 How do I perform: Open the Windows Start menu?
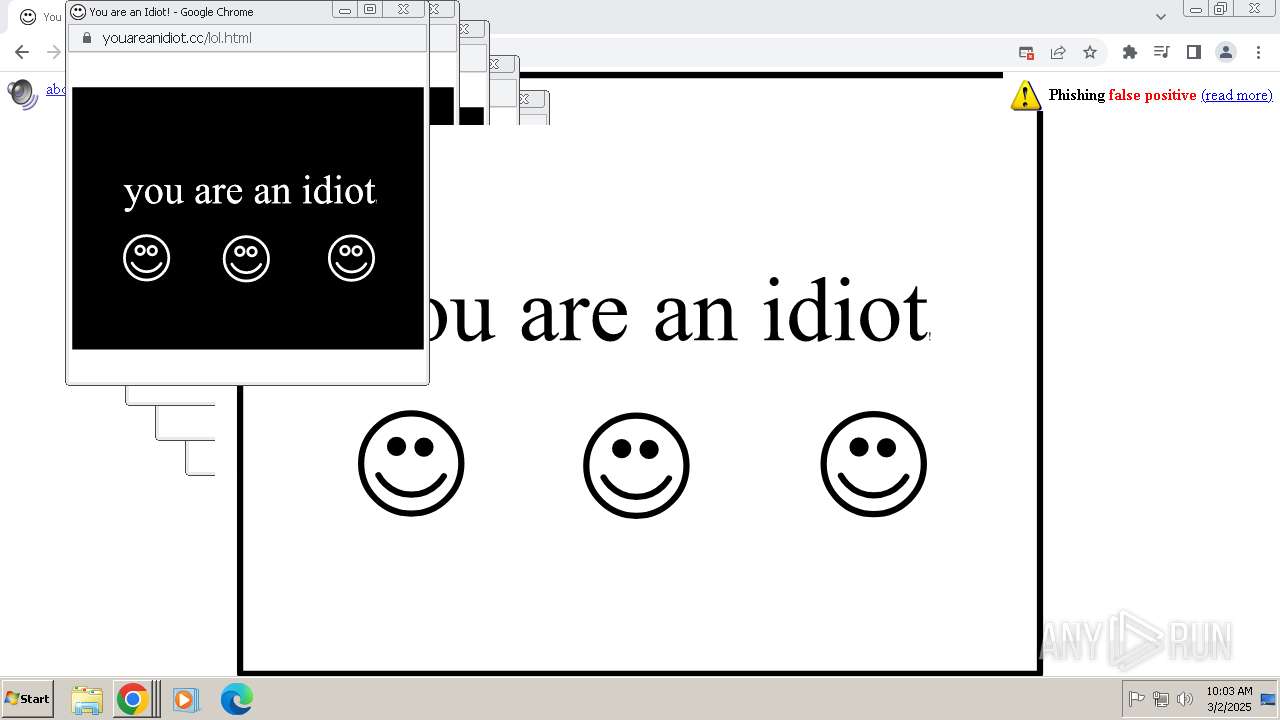(x=28, y=699)
